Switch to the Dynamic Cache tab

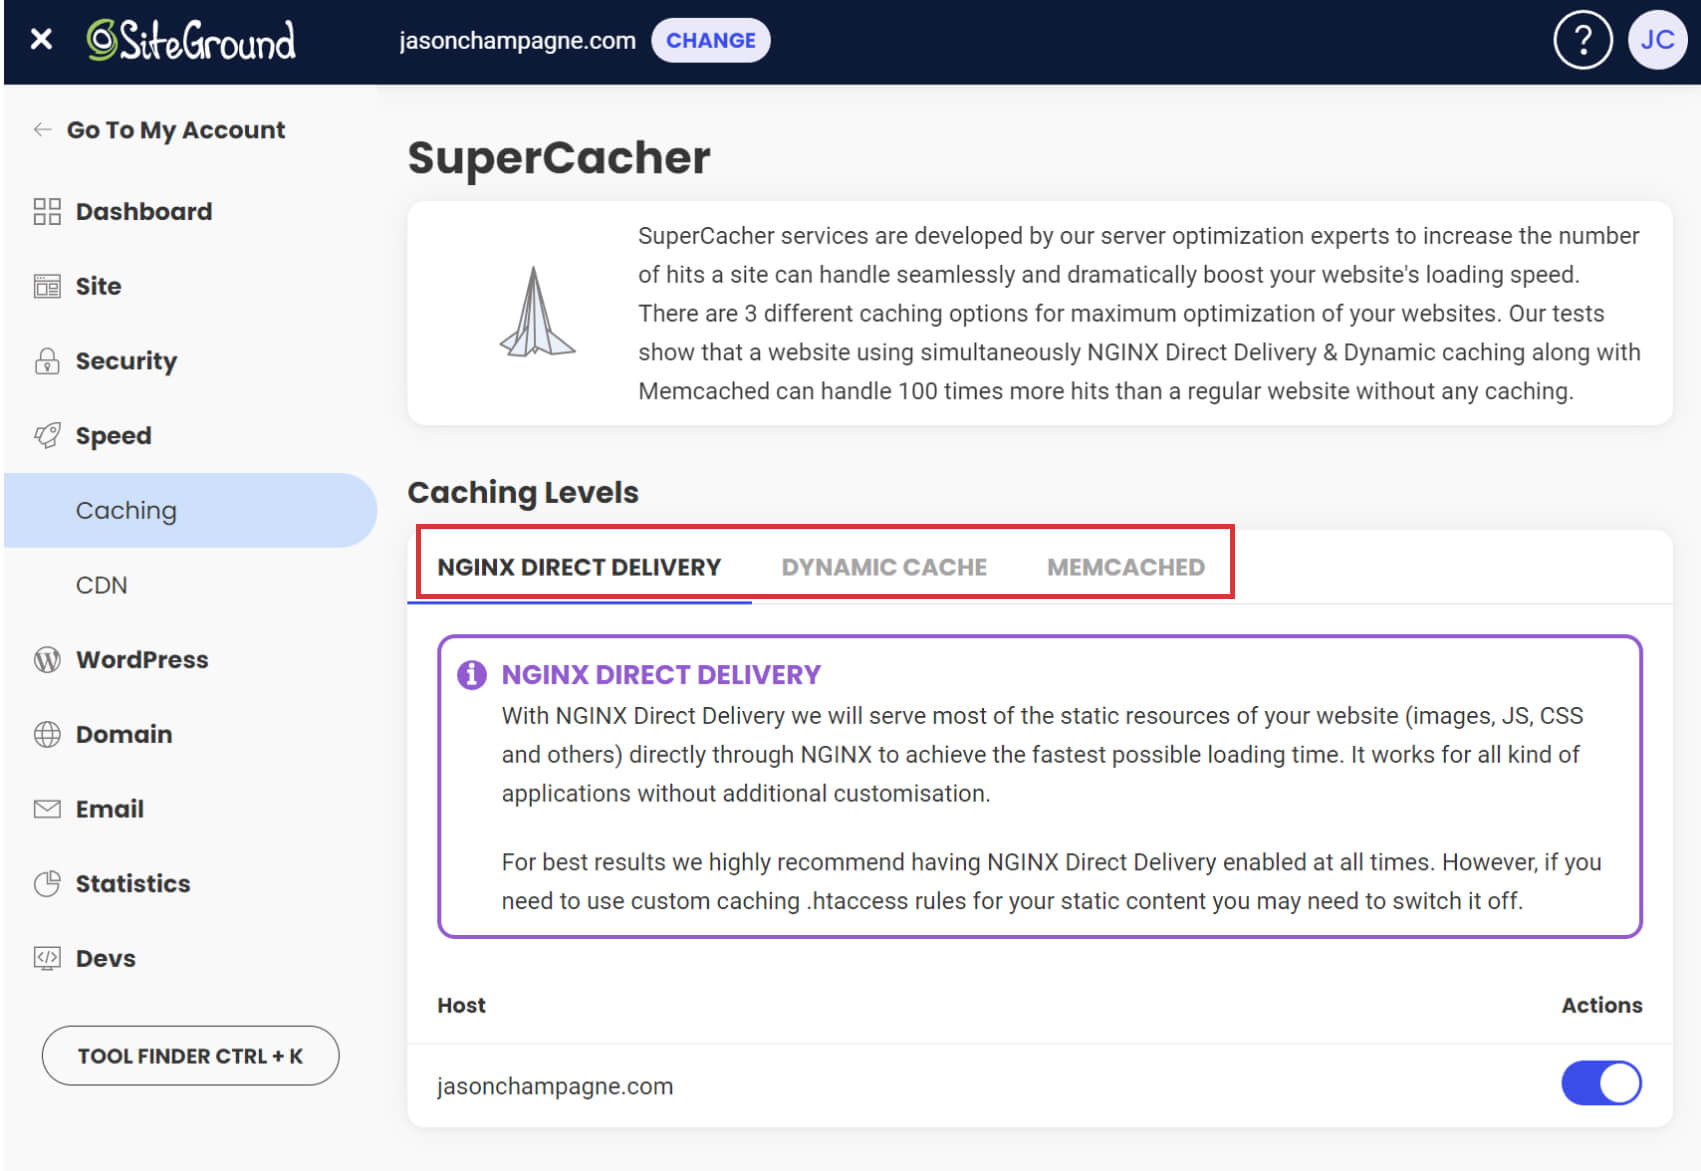(883, 567)
